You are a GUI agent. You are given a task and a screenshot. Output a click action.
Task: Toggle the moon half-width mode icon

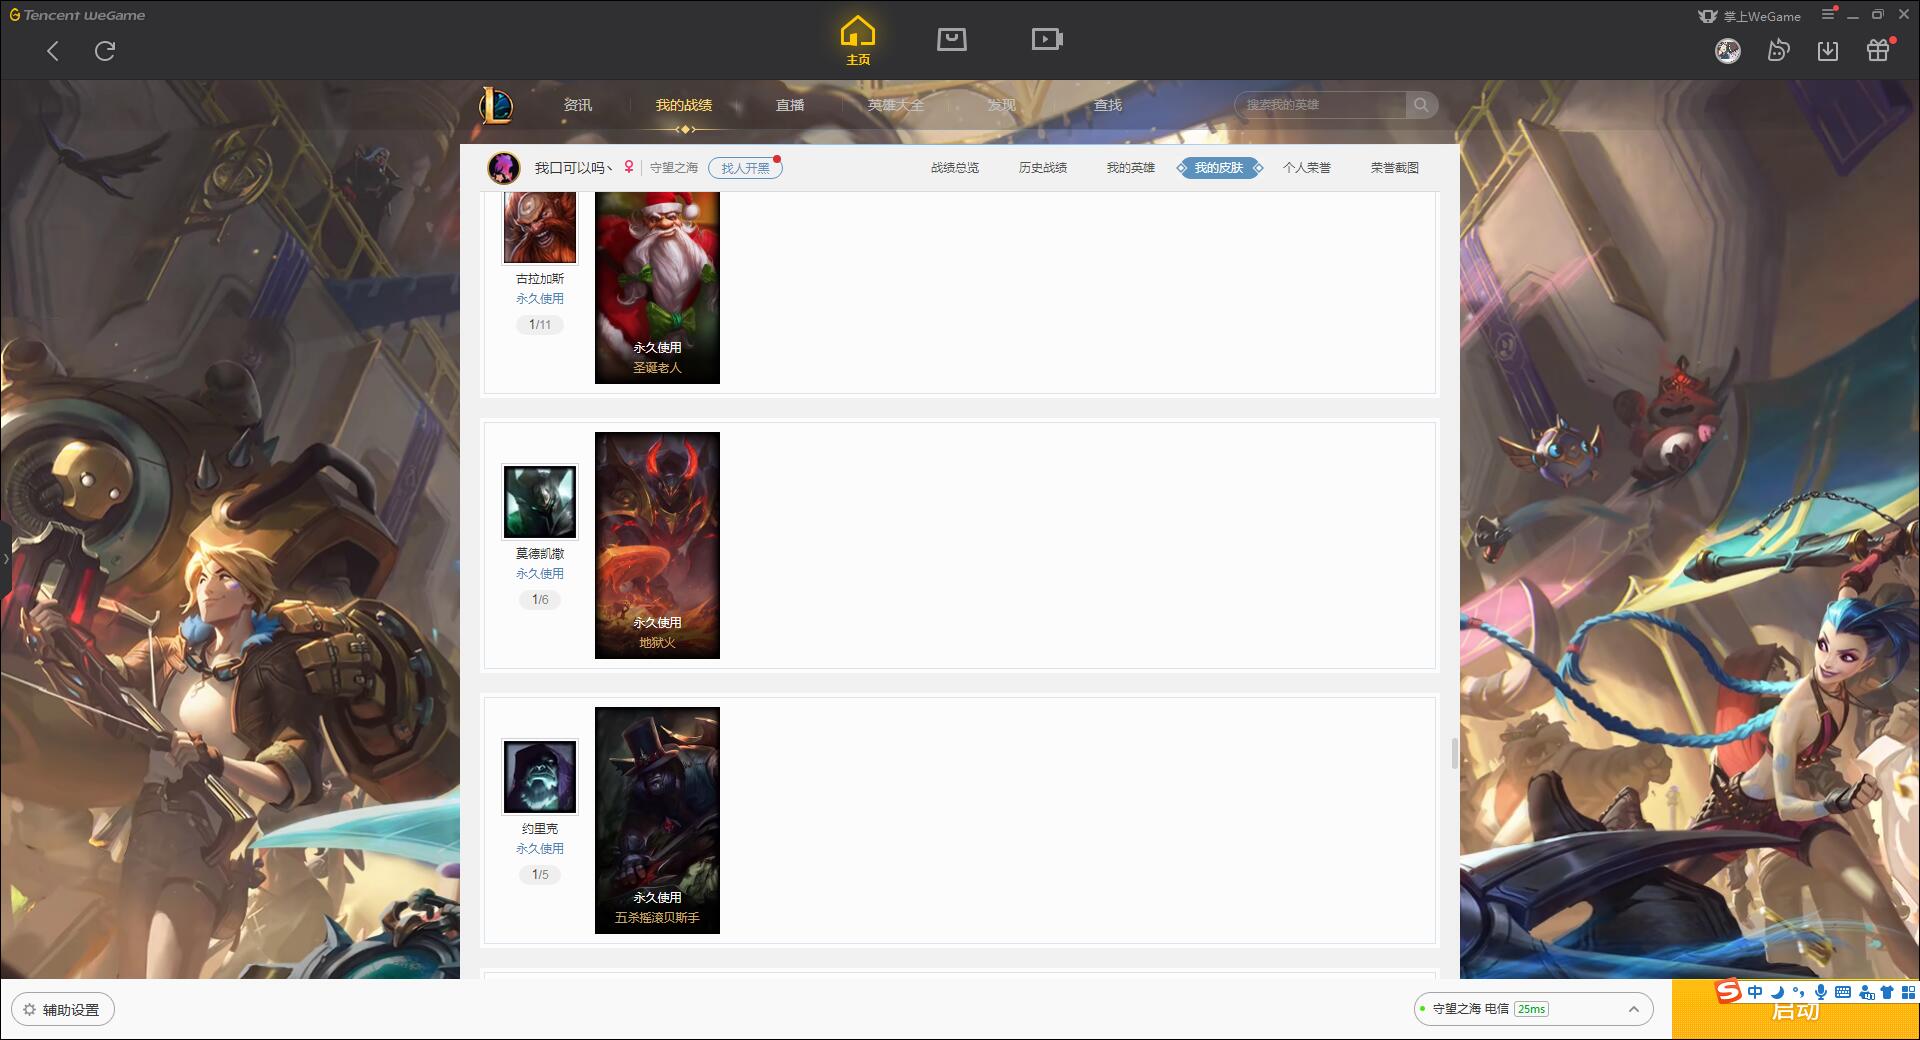pyautogui.click(x=1777, y=992)
